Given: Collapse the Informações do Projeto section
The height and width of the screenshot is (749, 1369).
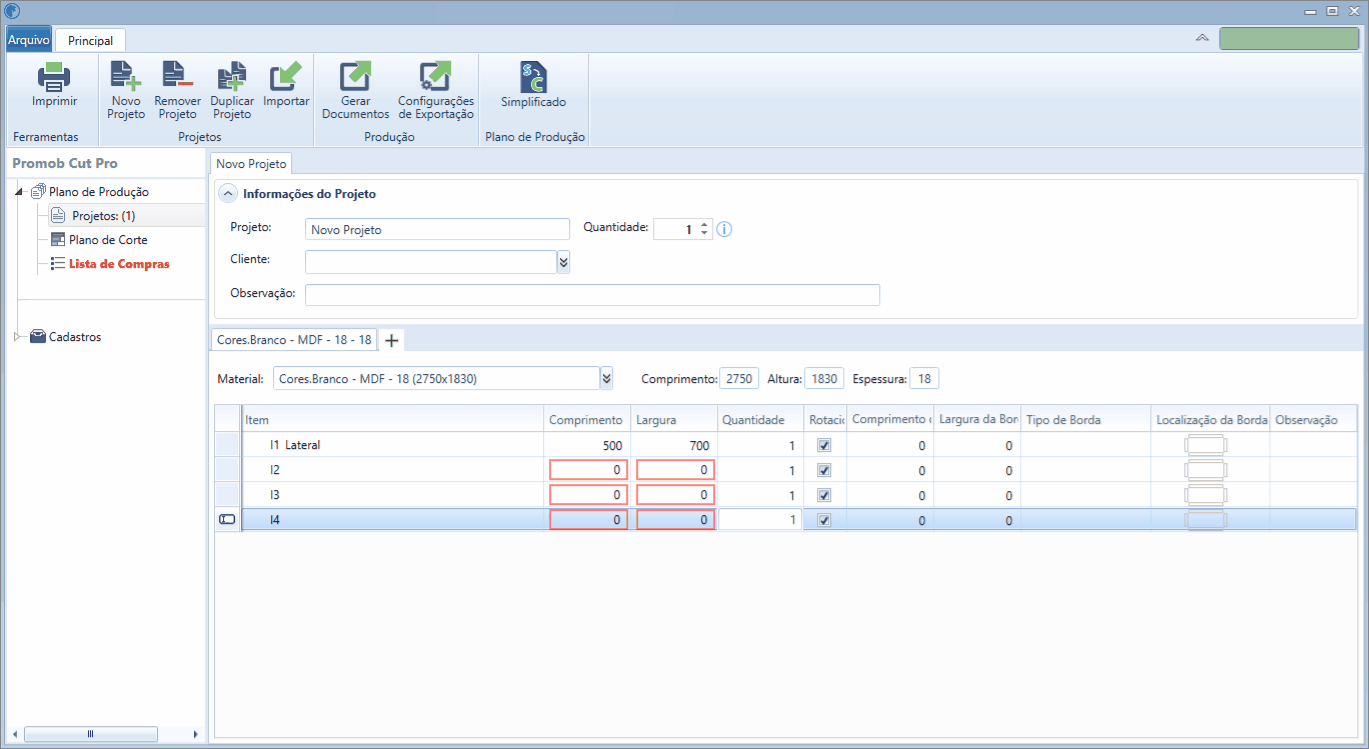Looking at the screenshot, I should pos(228,194).
